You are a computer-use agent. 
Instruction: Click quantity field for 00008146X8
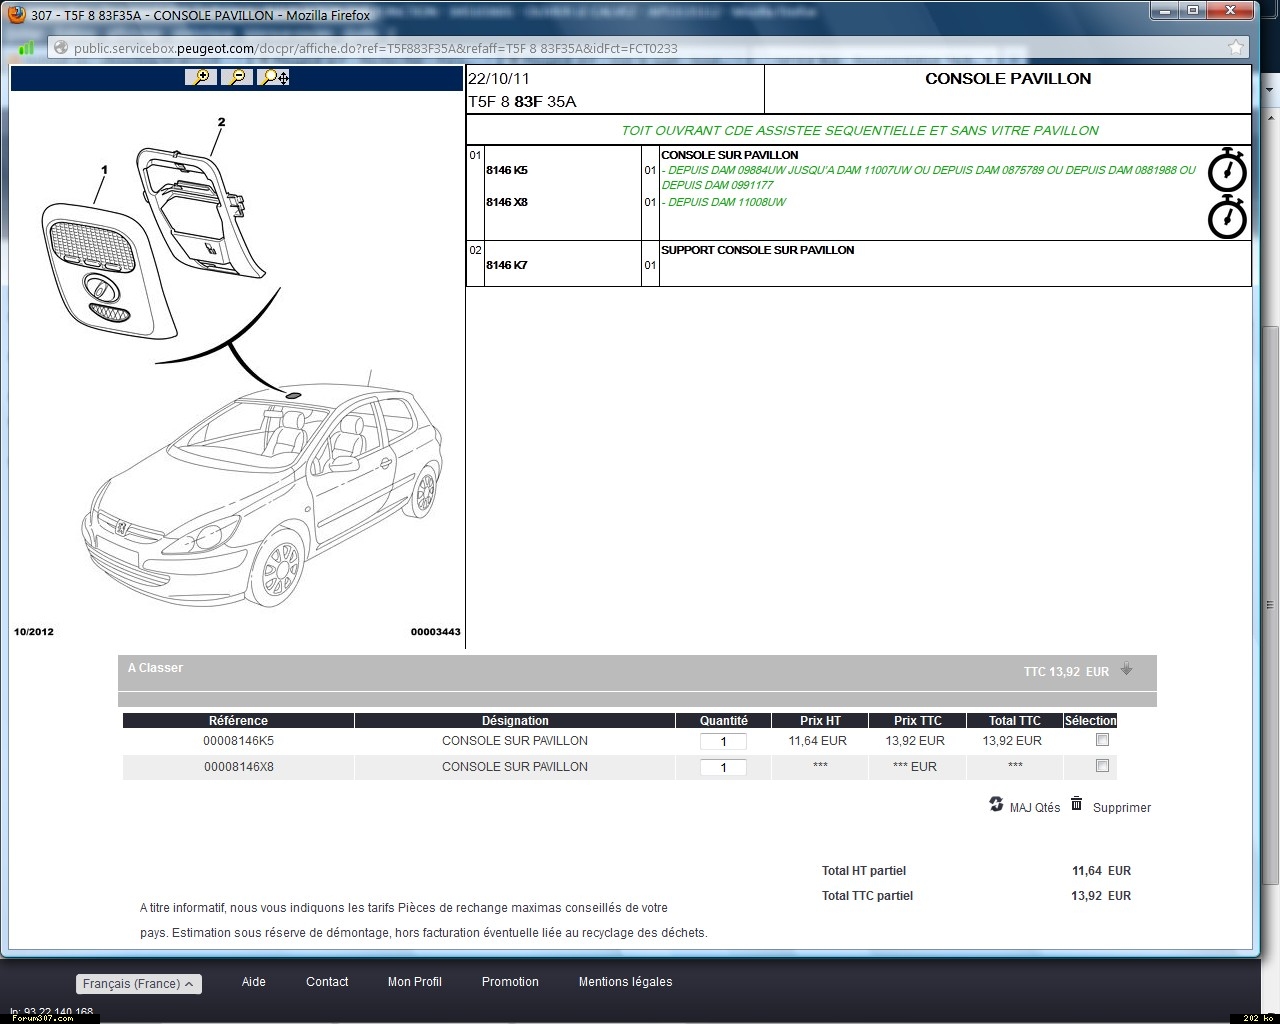[x=723, y=768]
